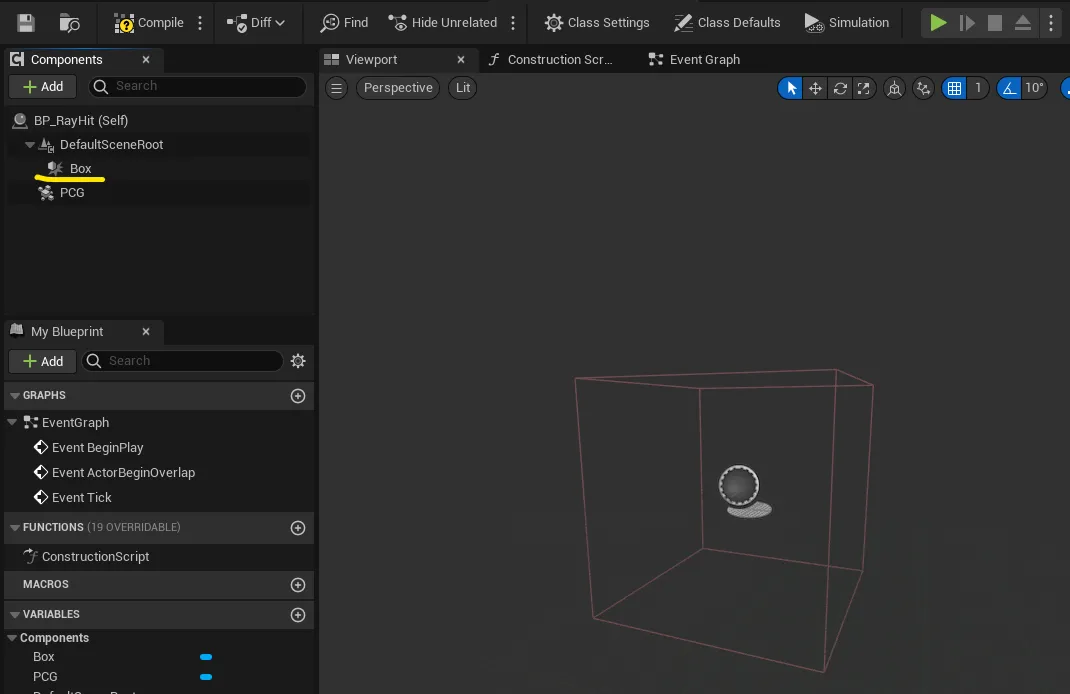Open the Compile options menu
The image size is (1070, 694).
200,23
